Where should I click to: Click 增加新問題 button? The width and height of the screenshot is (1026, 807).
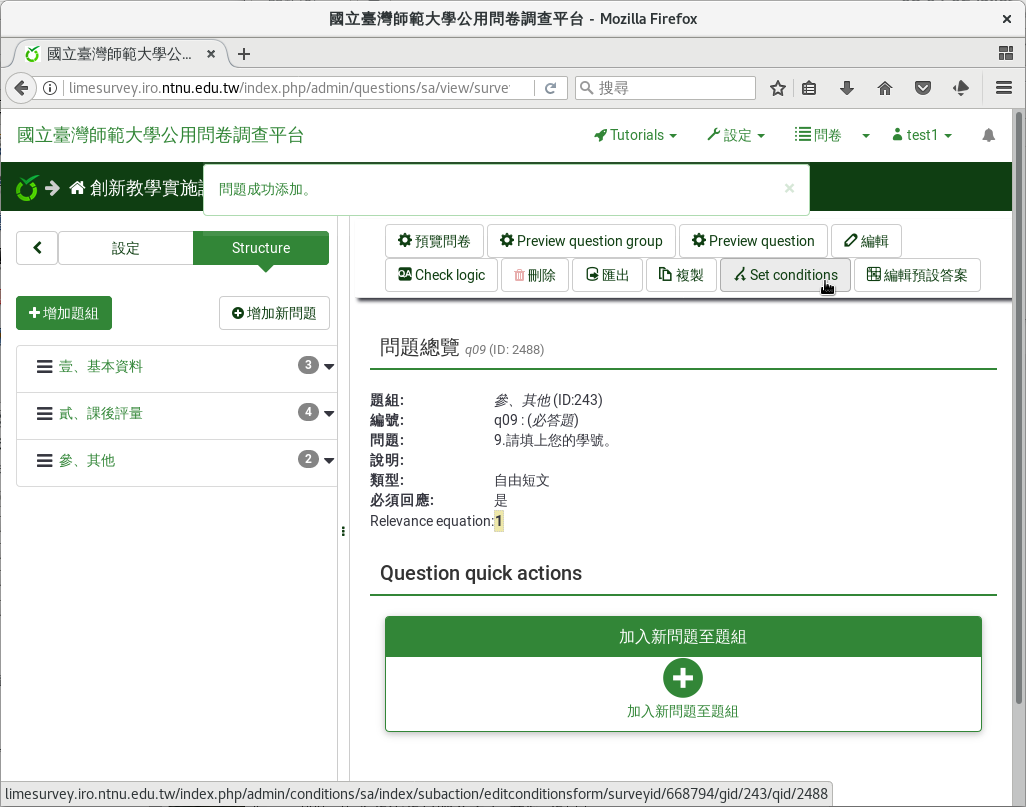point(274,313)
